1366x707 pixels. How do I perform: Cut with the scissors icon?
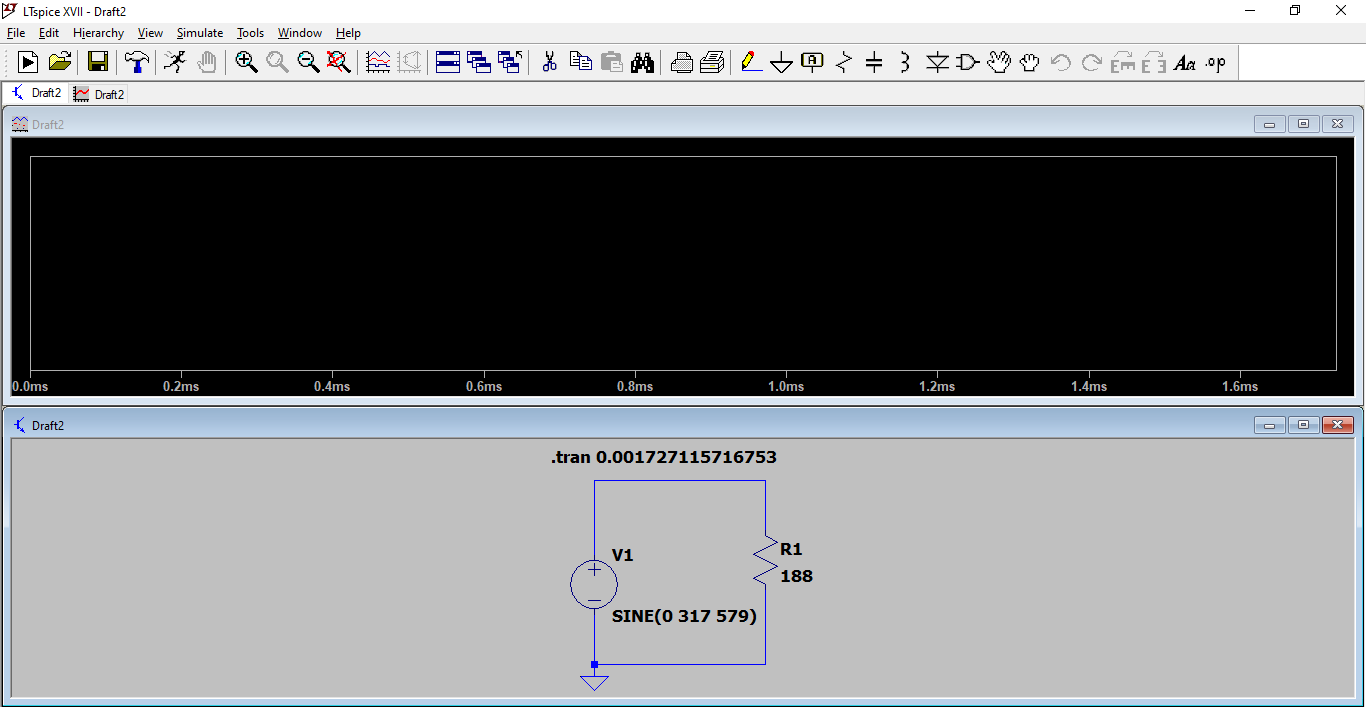pos(548,62)
